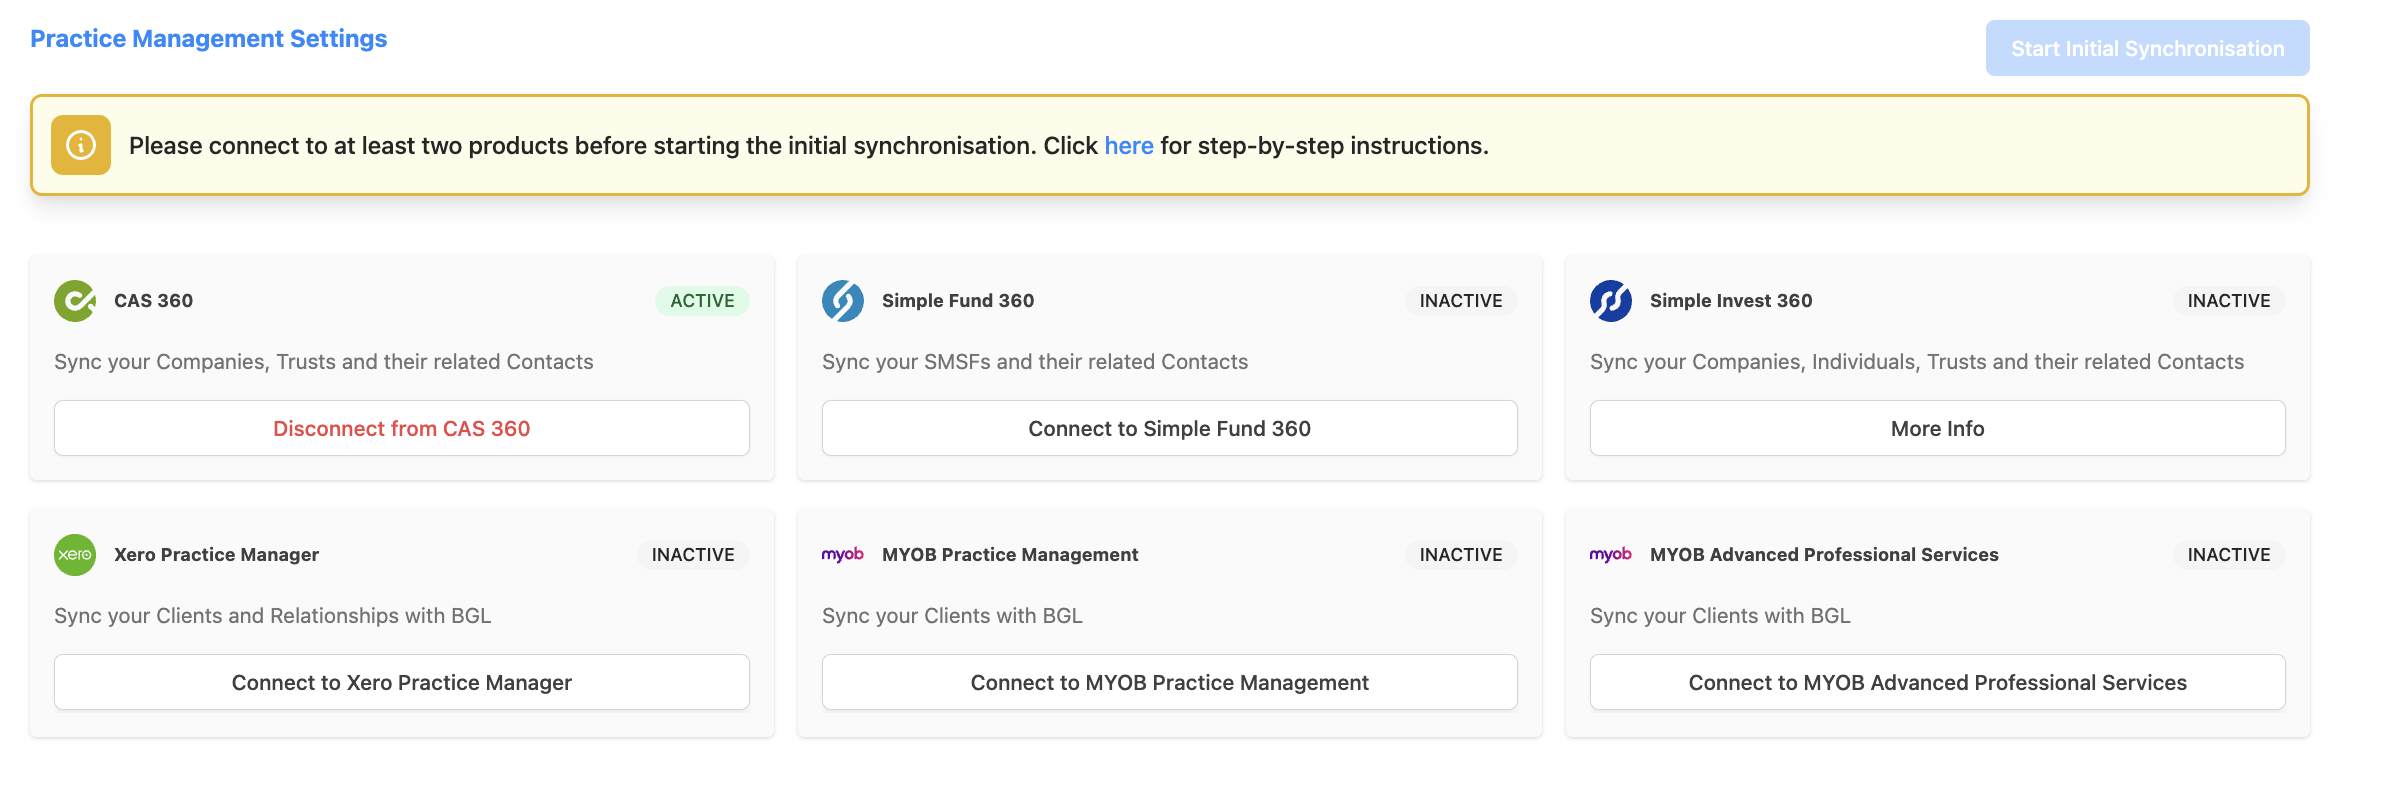Click the 'Simple Fund 360' card title
2390x796 pixels.
click(x=958, y=301)
